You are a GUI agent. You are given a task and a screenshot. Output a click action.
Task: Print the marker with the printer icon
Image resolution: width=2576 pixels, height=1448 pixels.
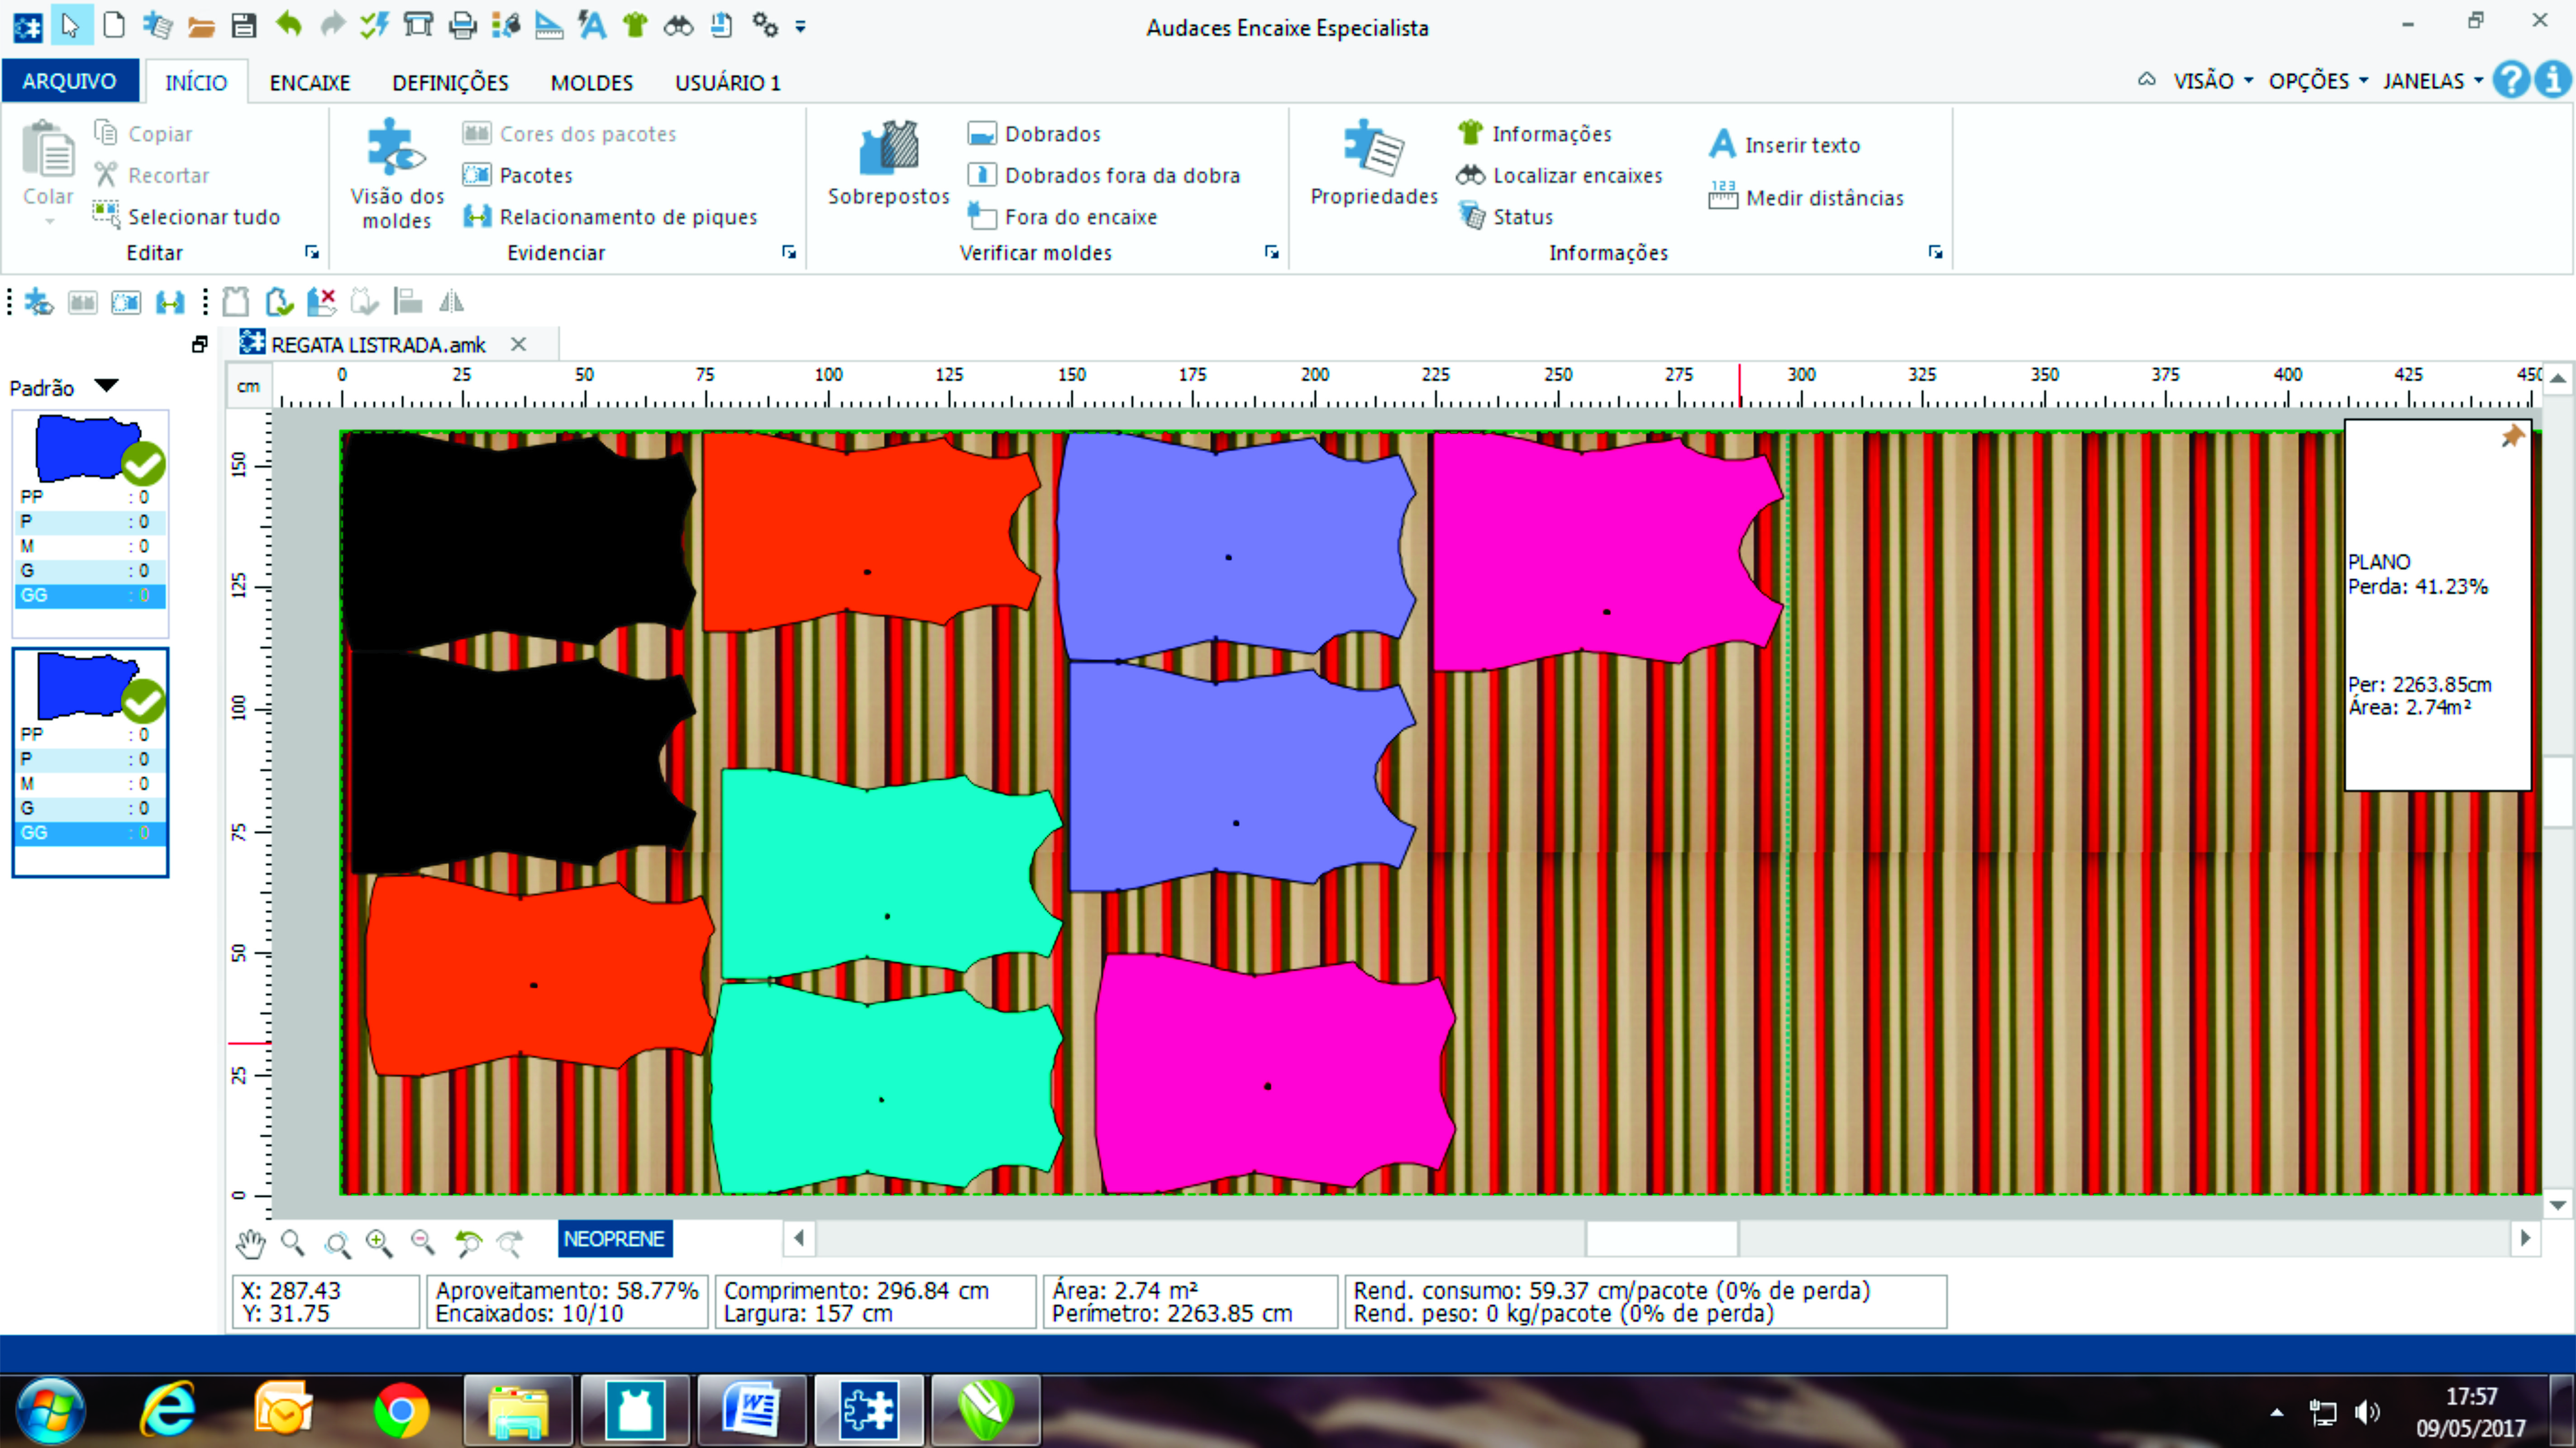462,26
